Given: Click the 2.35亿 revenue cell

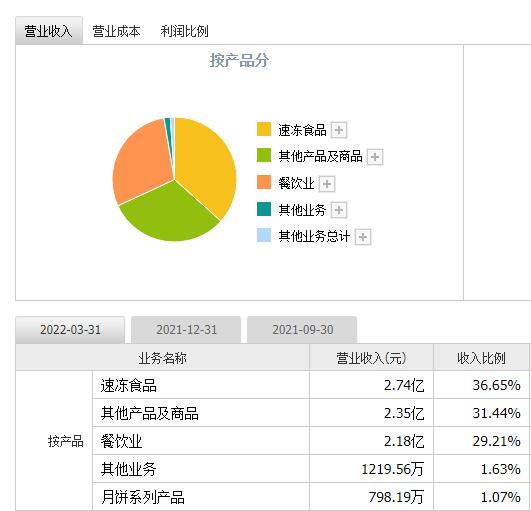Looking at the screenshot, I should point(371,413).
